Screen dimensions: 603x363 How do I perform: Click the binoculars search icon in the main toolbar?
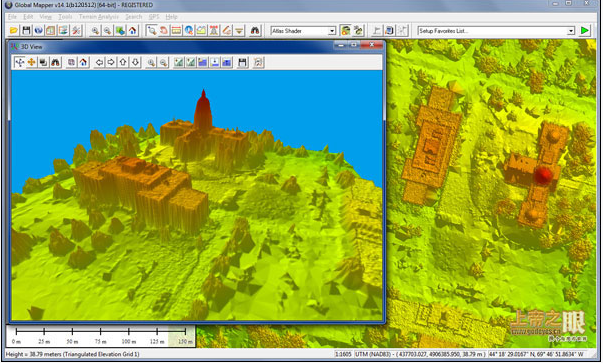click(x=255, y=30)
